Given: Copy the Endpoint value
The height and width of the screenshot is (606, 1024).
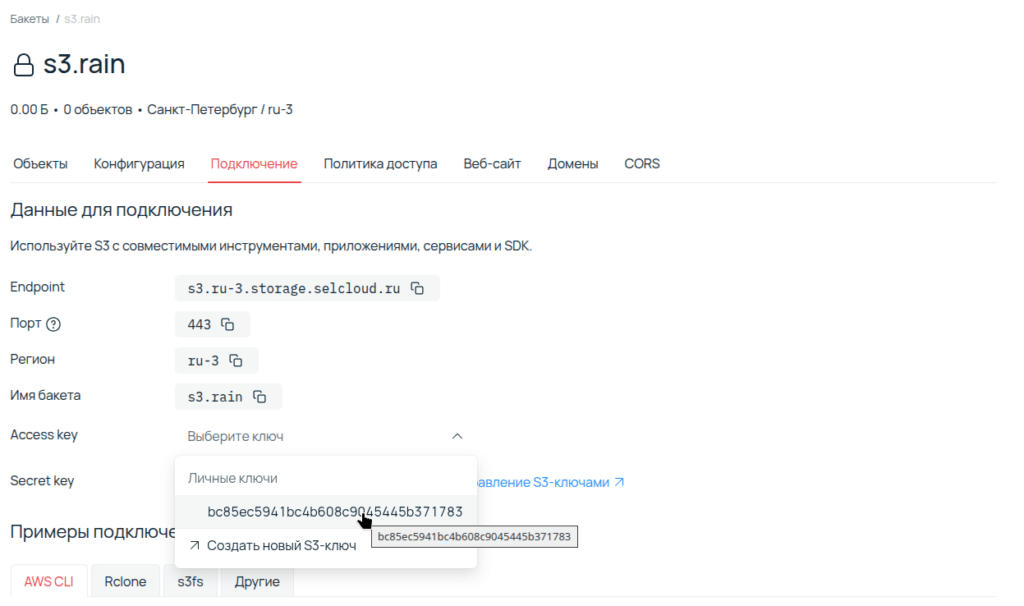Looking at the screenshot, I should 417,288.
